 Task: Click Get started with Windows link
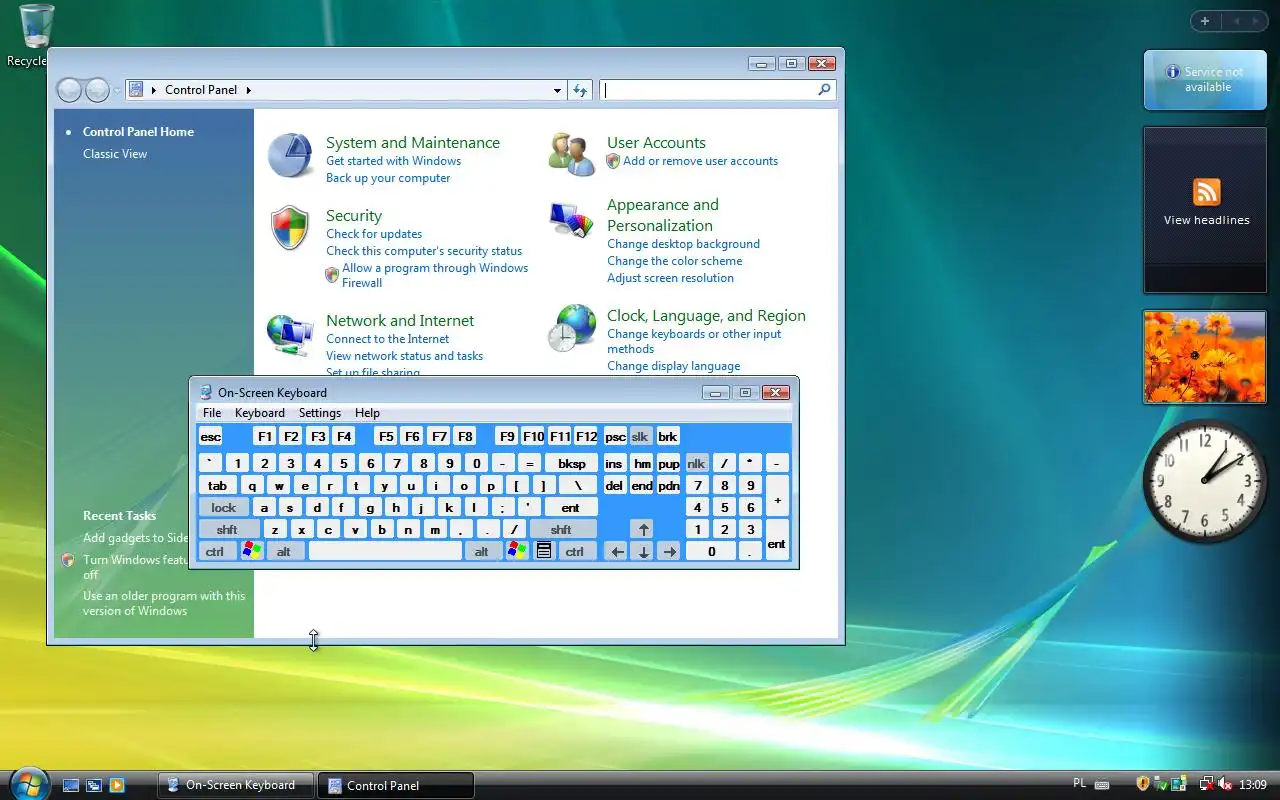[393, 161]
